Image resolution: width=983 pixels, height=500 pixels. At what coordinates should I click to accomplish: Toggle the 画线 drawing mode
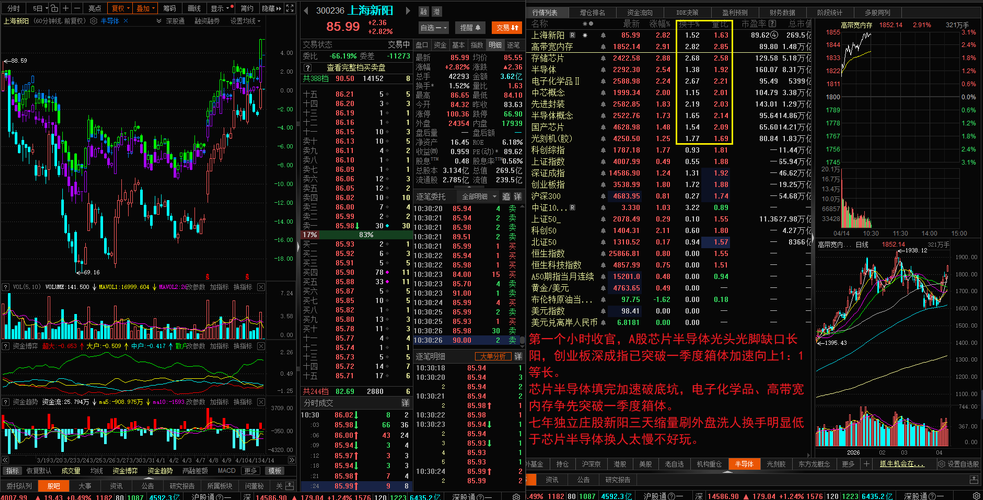194,8
